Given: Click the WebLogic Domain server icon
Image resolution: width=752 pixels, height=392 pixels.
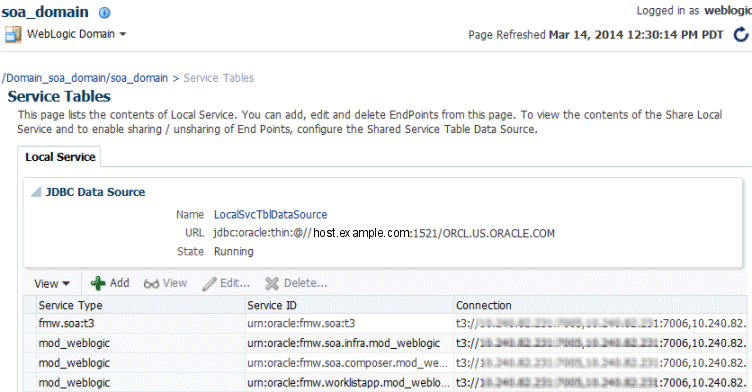Looking at the screenshot, I should (13, 35).
